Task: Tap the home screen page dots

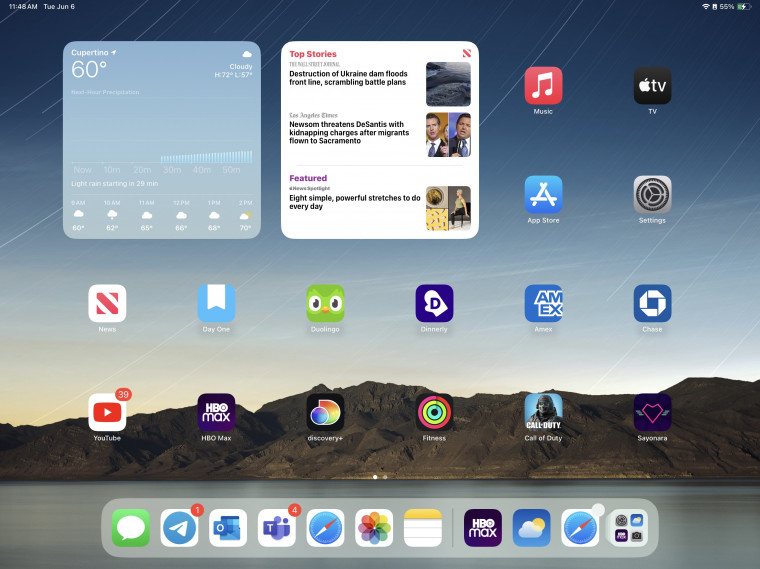Action: 380,477
